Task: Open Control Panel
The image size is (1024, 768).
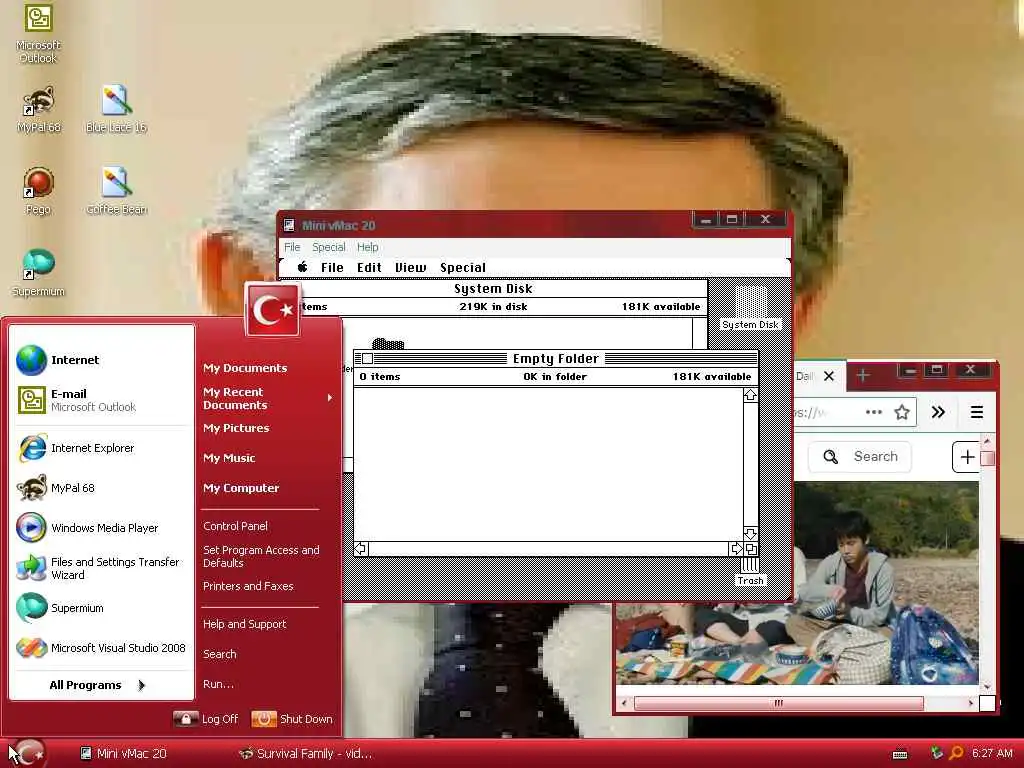Action: pyautogui.click(x=235, y=526)
